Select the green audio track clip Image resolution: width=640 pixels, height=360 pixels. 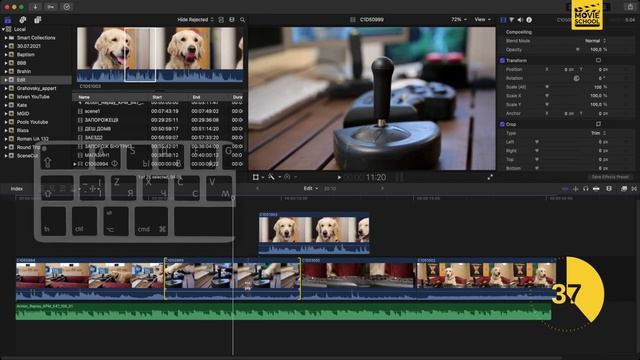pyautogui.click(x=283, y=311)
